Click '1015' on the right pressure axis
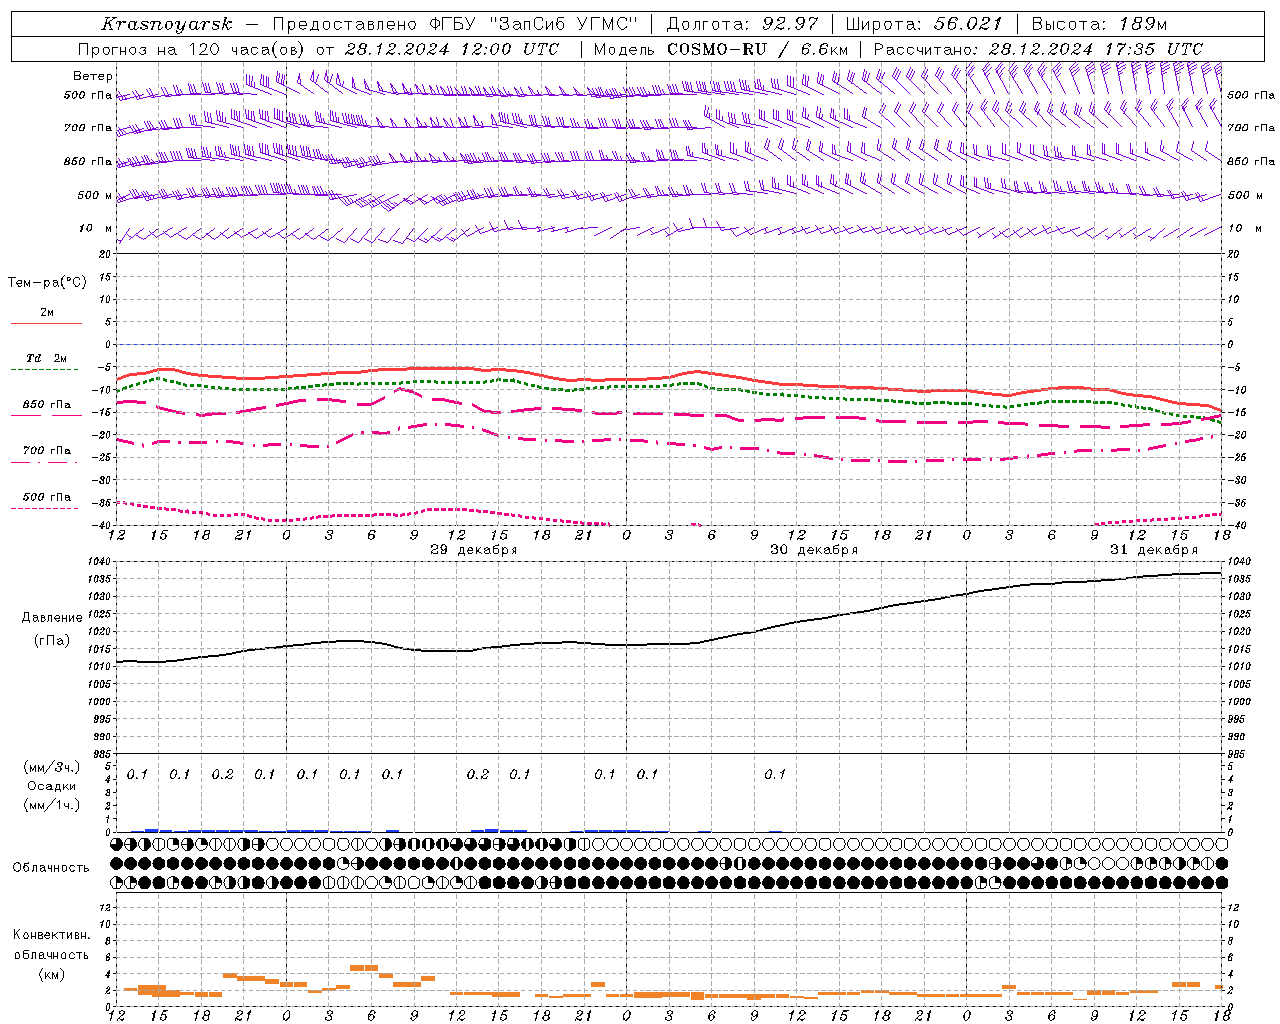The height and width of the screenshot is (1024, 1280). click(1238, 649)
